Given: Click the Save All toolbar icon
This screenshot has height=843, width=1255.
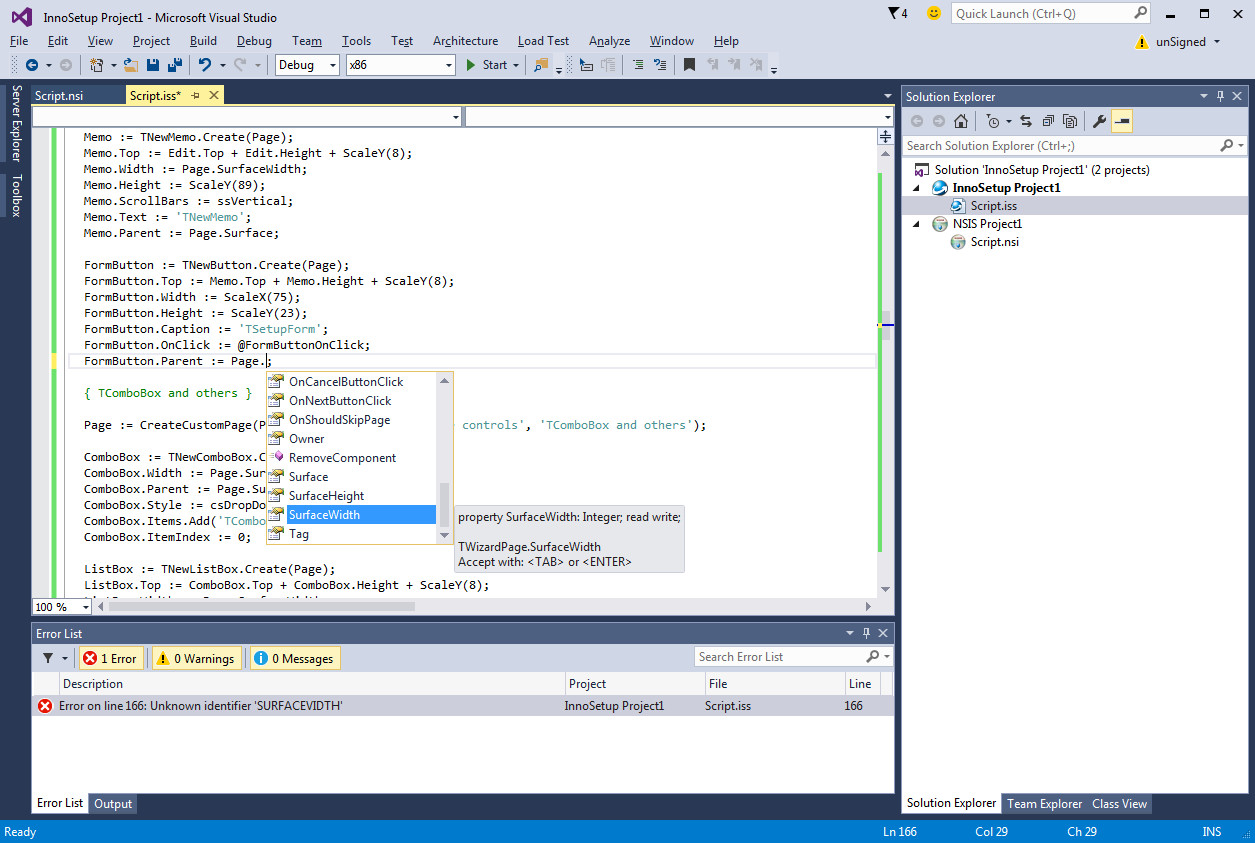Looking at the screenshot, I should point(174,65).
